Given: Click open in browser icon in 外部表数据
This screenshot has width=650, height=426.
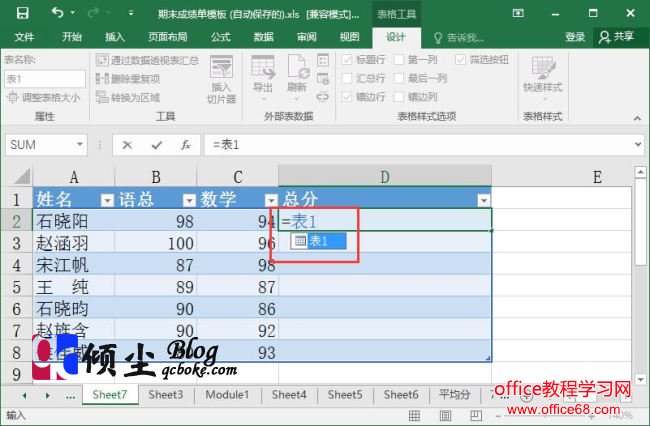Looking at the screenshot, I should (323, 78).
